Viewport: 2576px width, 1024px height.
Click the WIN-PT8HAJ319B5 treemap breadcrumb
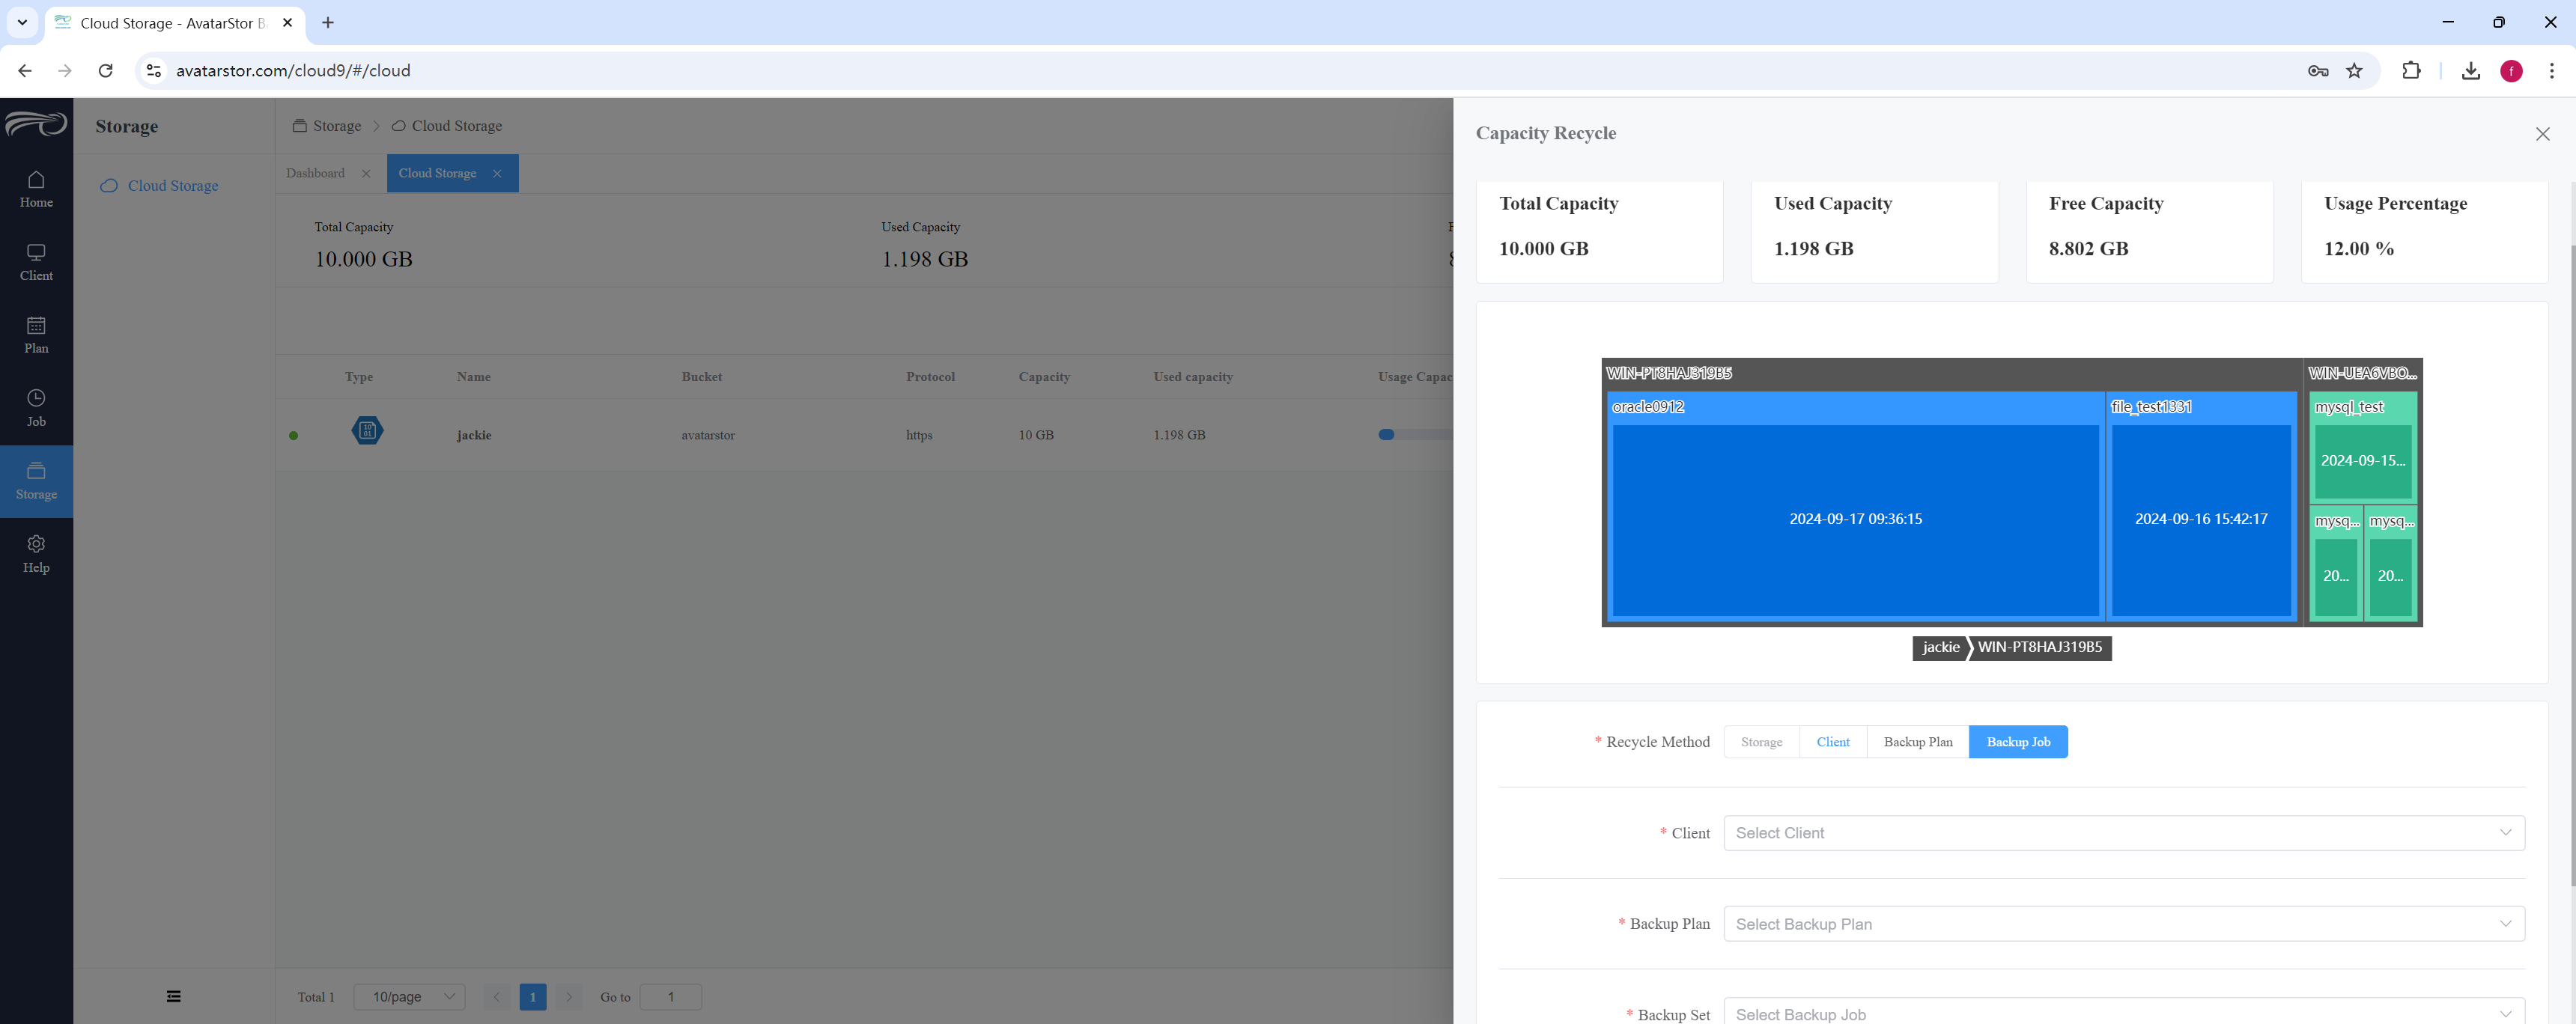tap(2040, 647)
